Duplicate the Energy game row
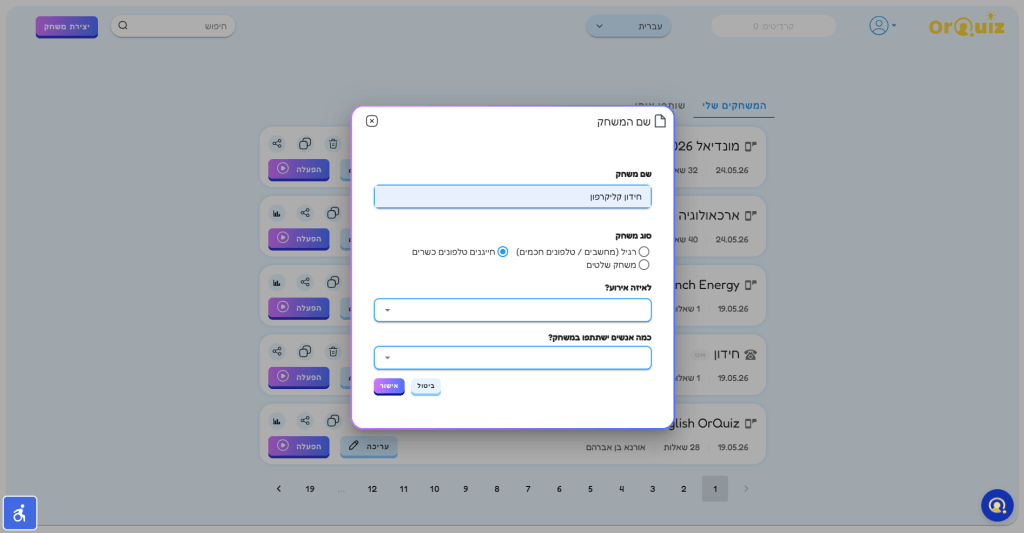 coord(333,282)
